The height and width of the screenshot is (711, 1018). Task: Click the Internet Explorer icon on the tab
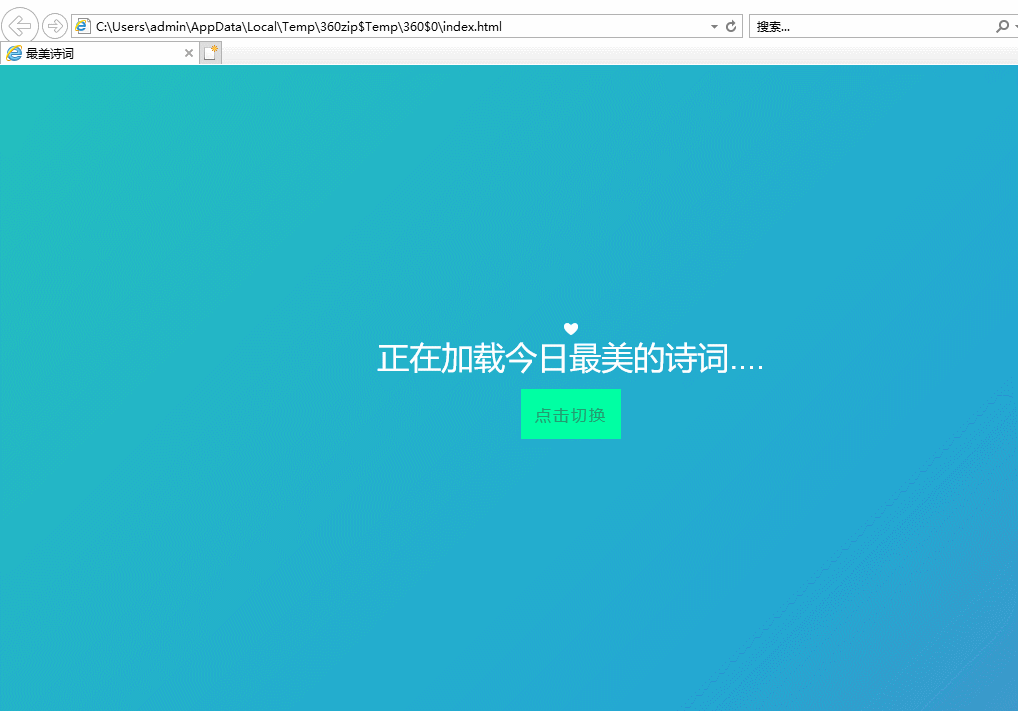[x=14, y=53]
